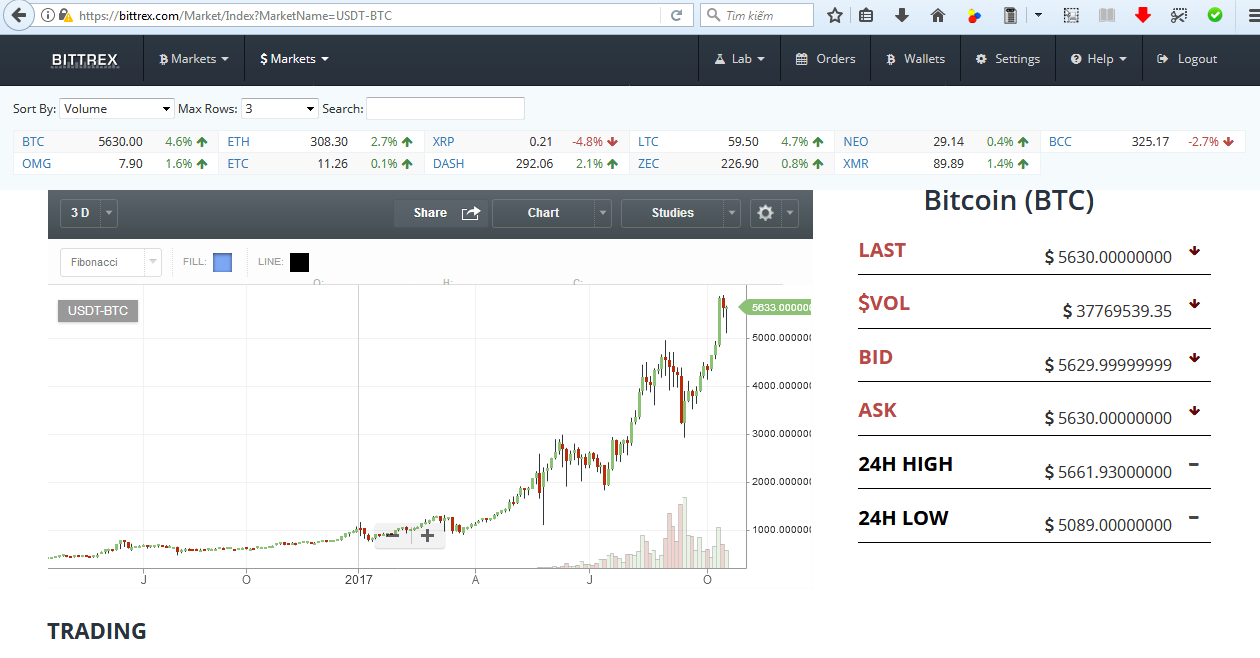
Task: Go to Orders page
Action: (825, 59)
